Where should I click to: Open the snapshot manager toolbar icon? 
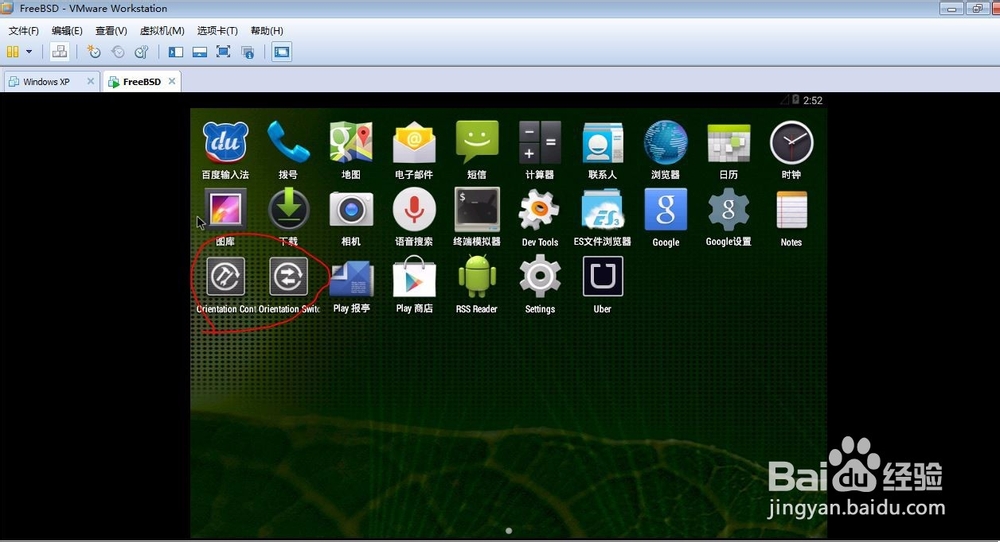coord(142,52)
